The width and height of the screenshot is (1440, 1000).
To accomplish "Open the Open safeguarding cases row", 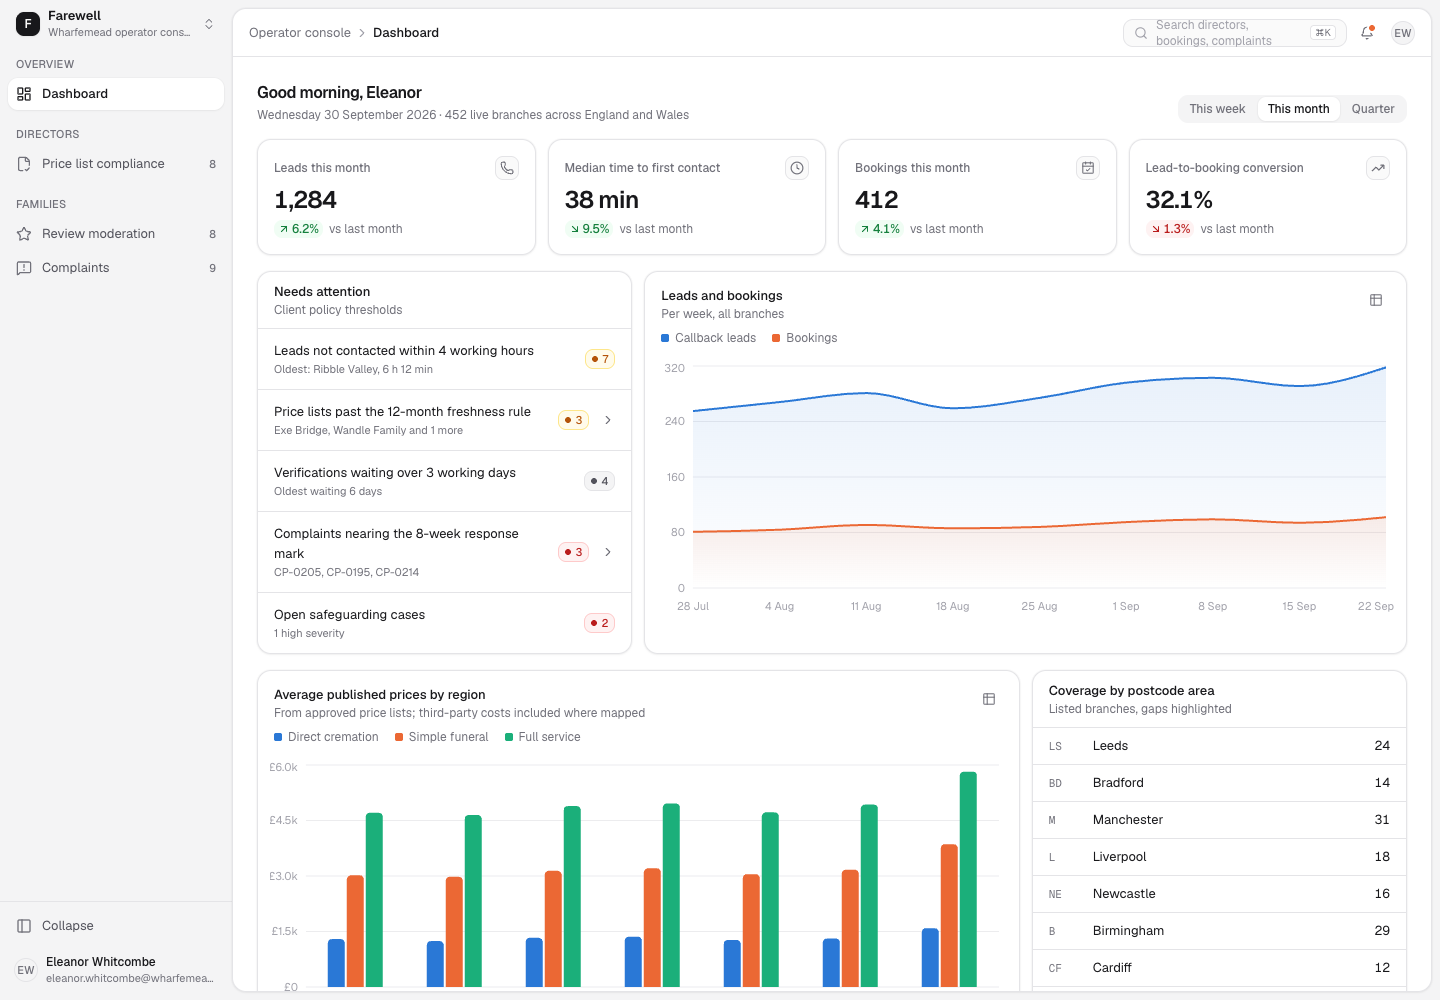I will pyautogui.click(x=444, y=623).
